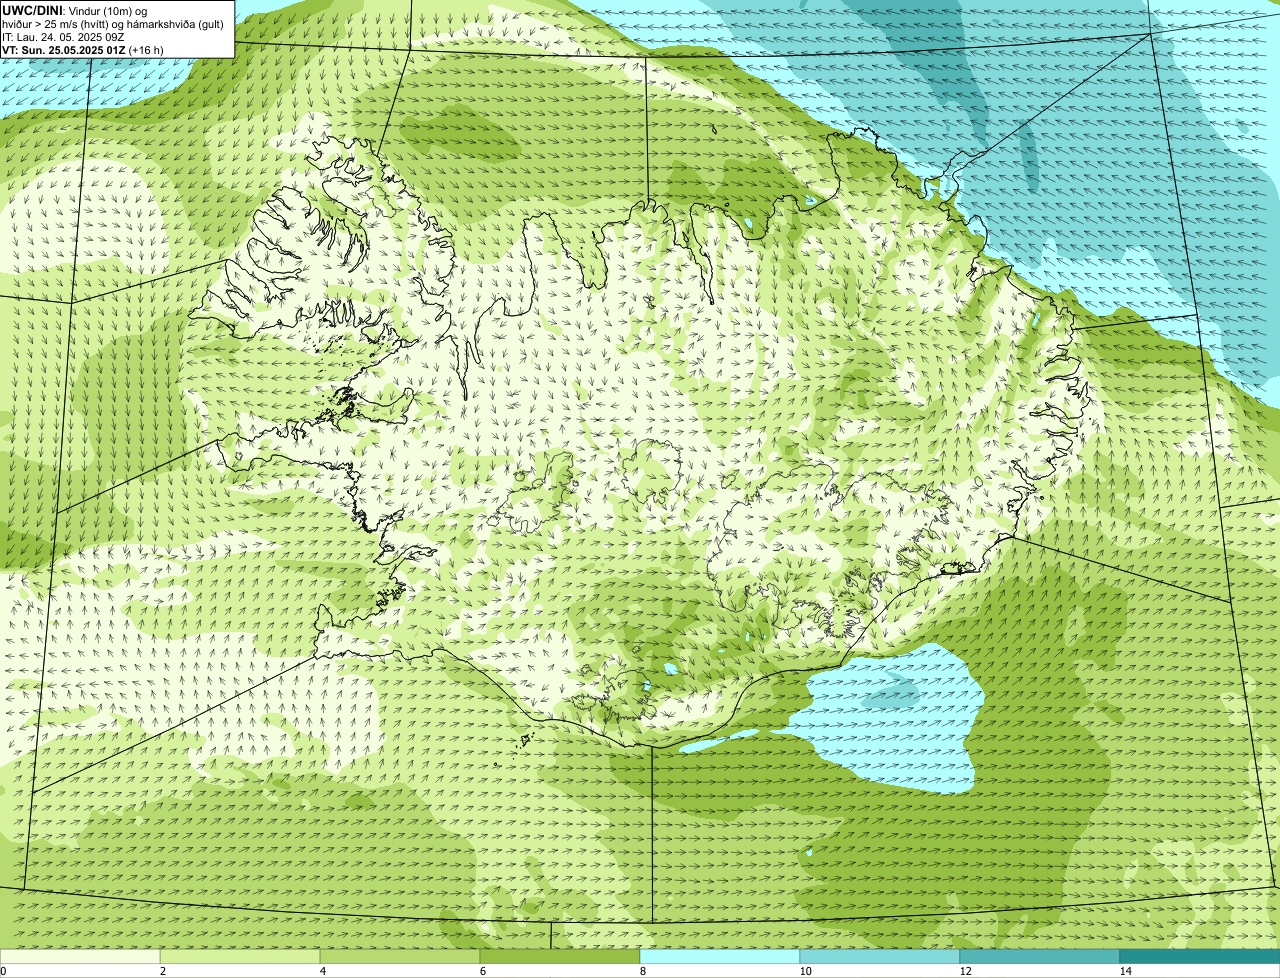This screenshot has width=1280, height=978.
Task: Click the "10" label on the wind scale
Action: pyautogui.click(x=805, y=971)
